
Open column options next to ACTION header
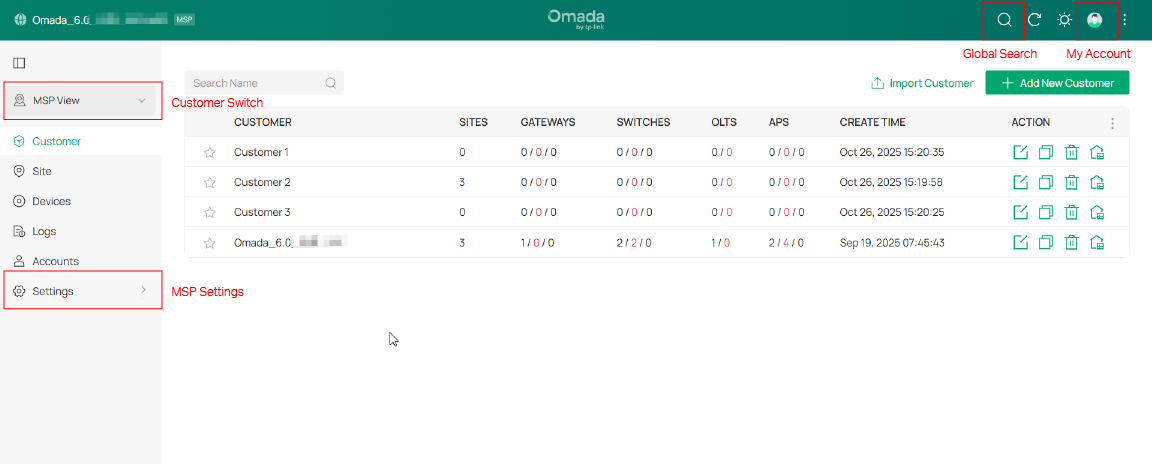(1112, 123)
